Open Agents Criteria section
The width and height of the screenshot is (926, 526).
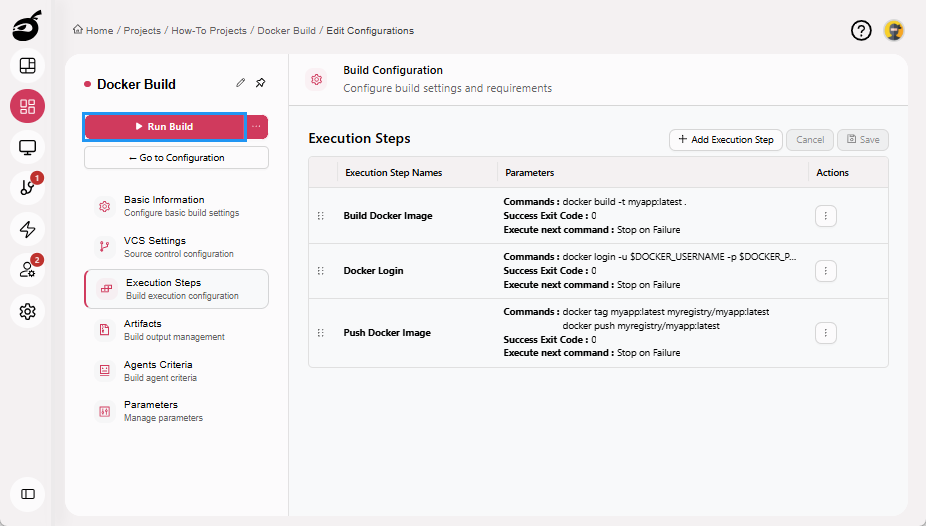click(176, 370)
